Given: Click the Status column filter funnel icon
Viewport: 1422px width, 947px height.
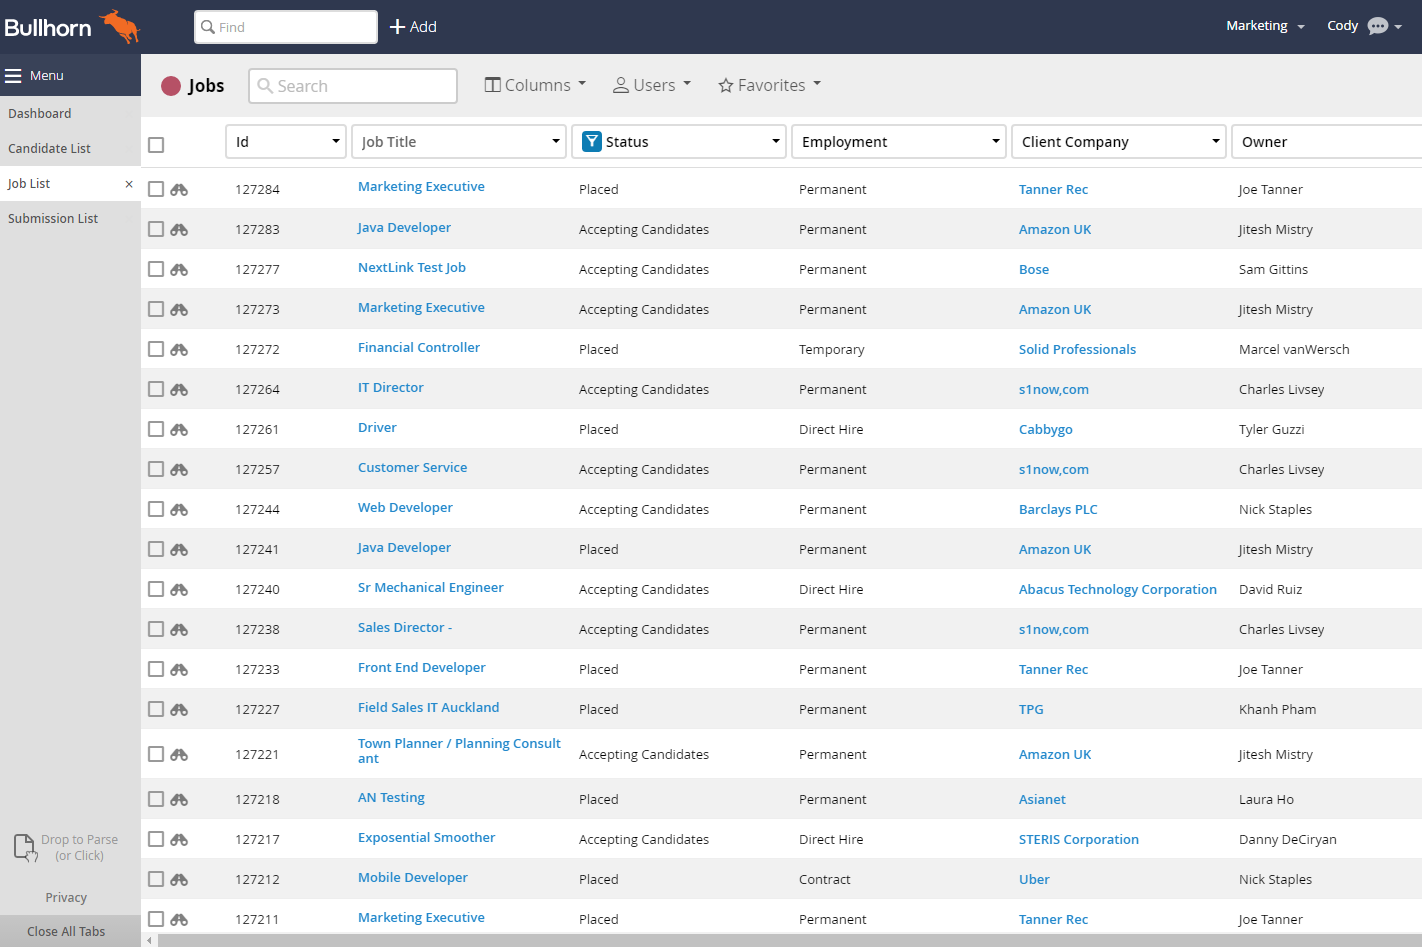Looking at the screenshot, I should [591, 142].
